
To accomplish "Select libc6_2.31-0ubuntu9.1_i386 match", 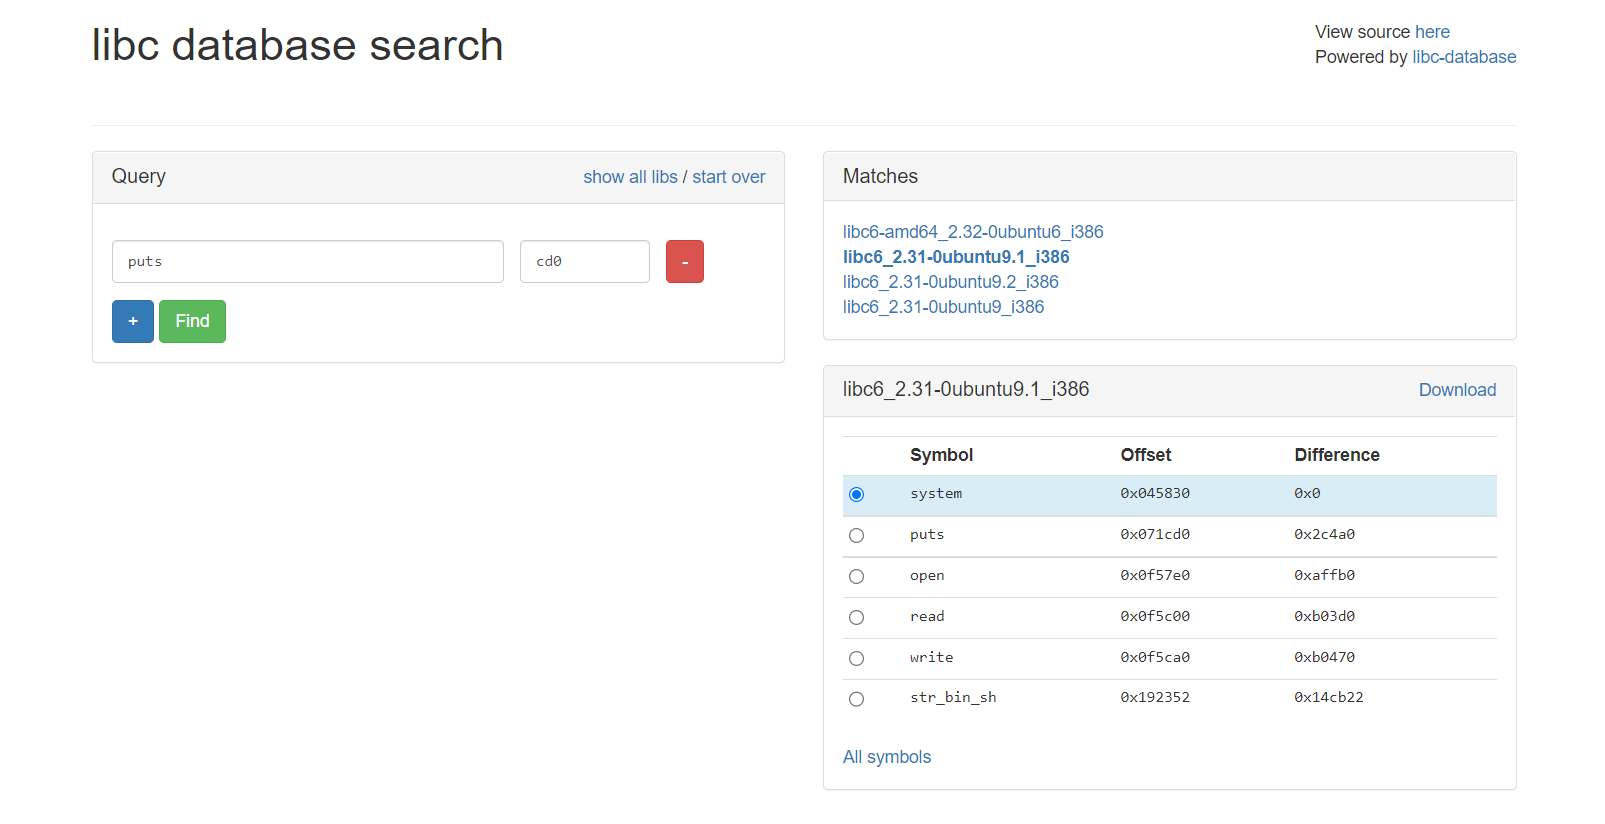I will tap(955, 257).
